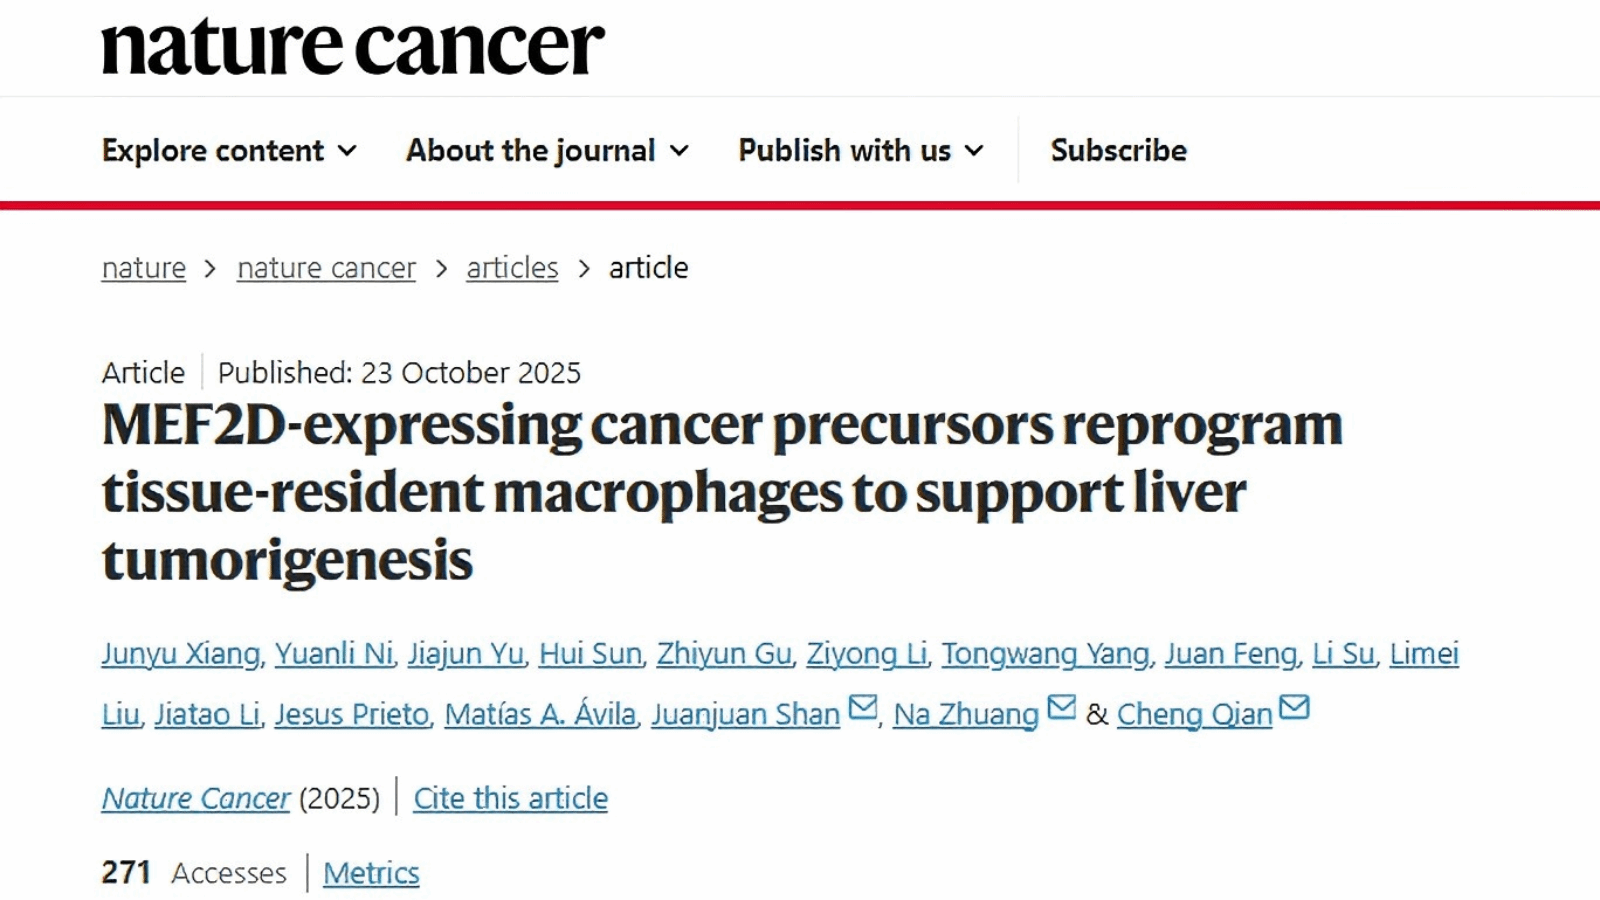
Task: Open Jesus Prieto's author page
Action: [352, 714]
